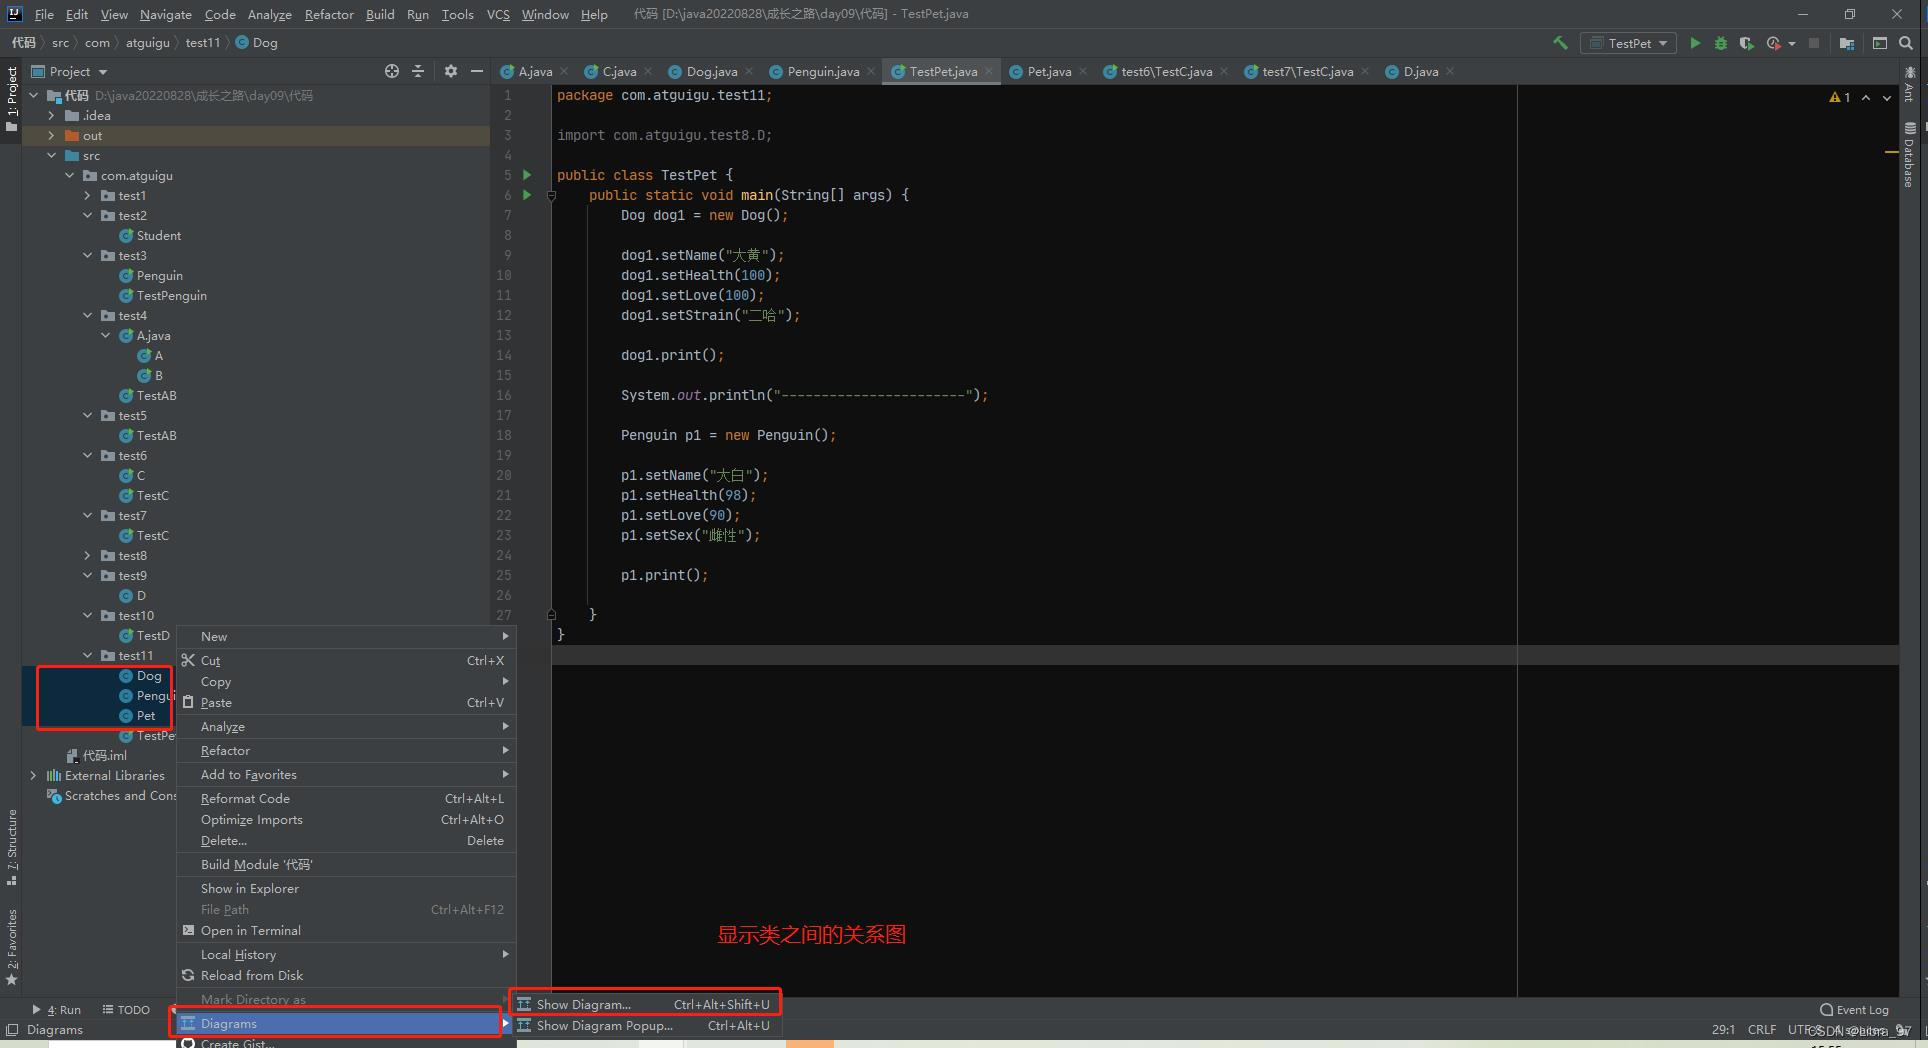
Task: Collapse all nodes in the Project panel
Action: [418, 71]
